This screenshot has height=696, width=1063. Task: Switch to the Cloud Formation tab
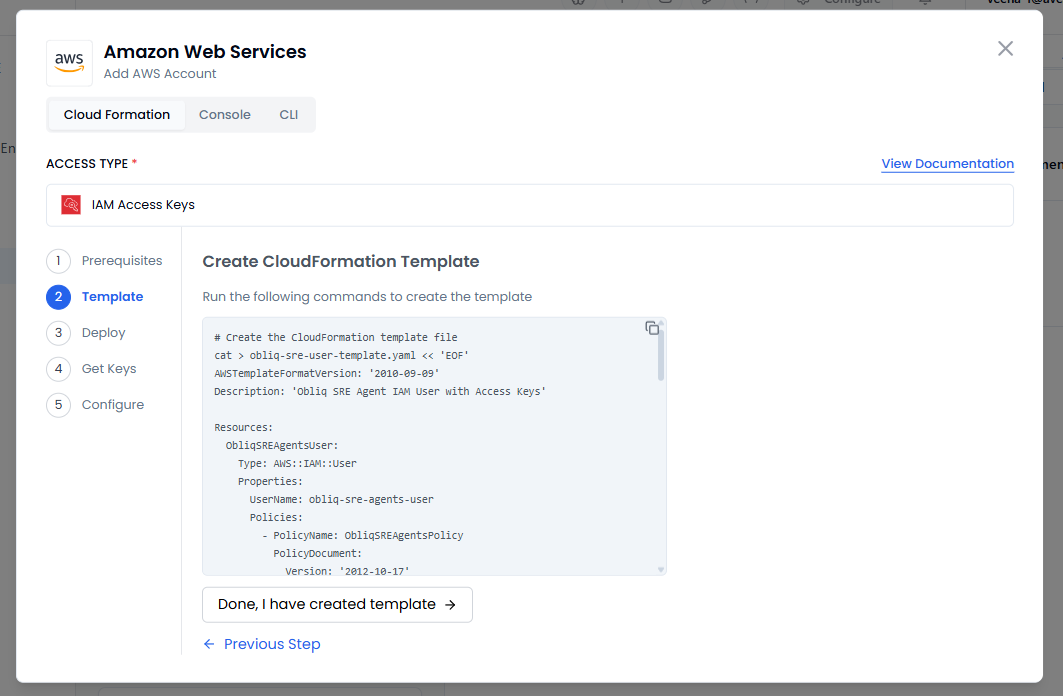click(x=117, y=115)
